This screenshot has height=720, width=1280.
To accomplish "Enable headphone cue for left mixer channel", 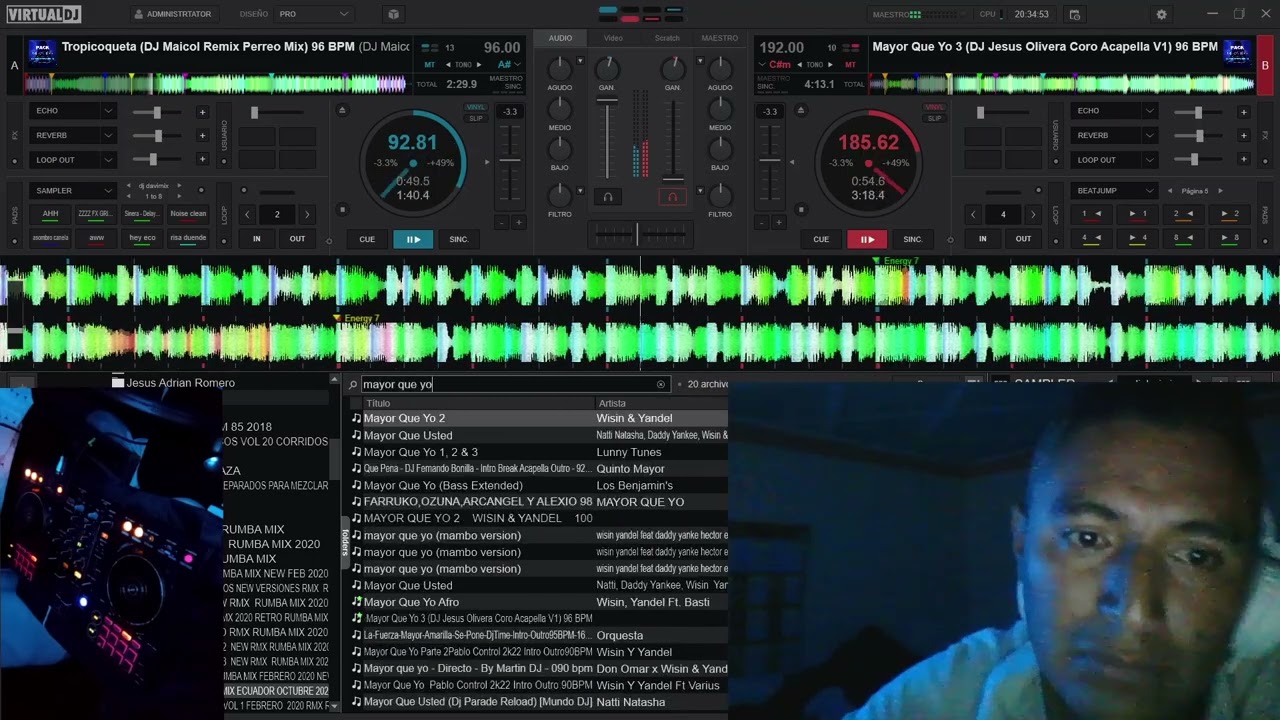I will tap(607, 197).
